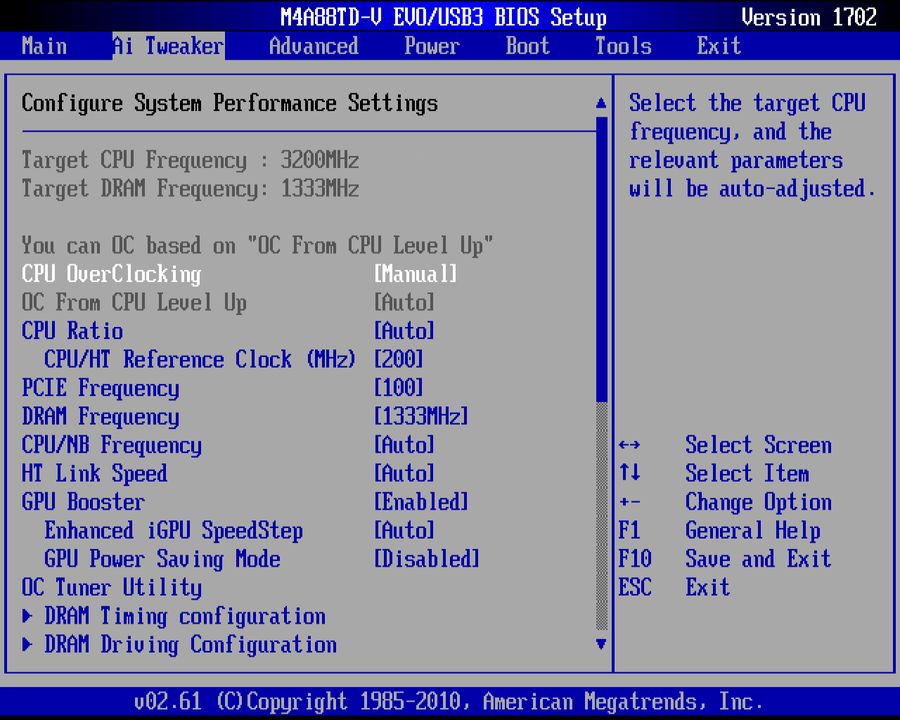Switch to the Ai Tweaker tab
900x720 pixels.
(x=167, y=46)
